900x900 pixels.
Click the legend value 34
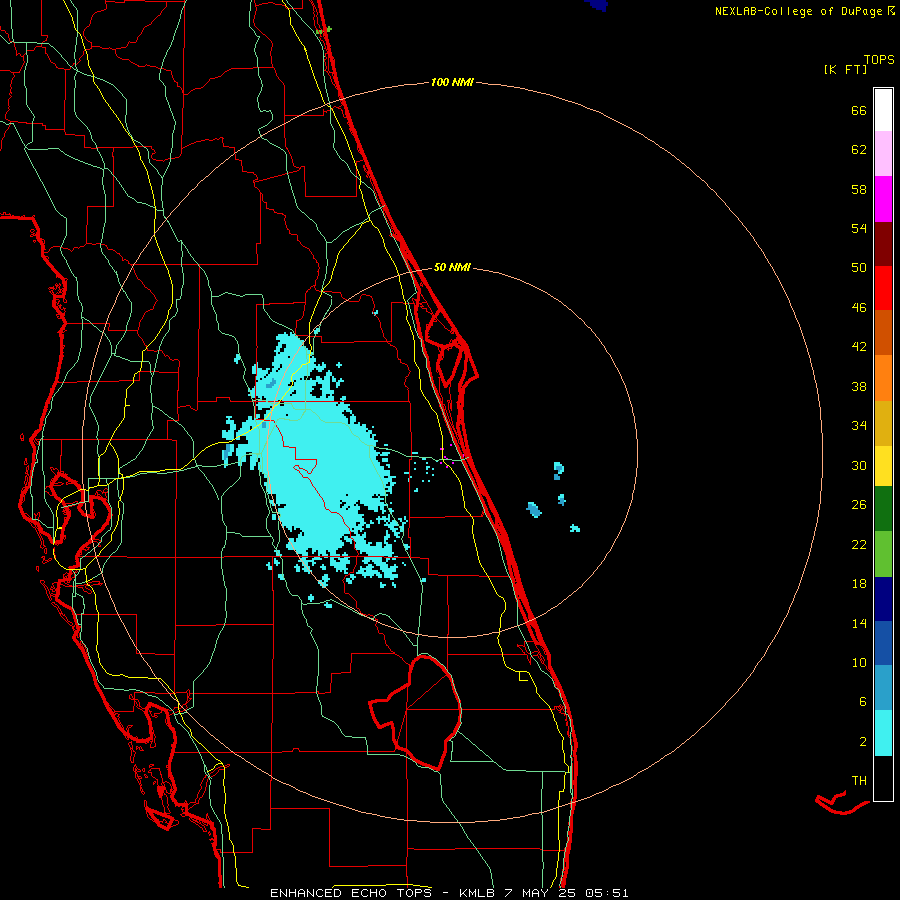click(x=859, y=426)
